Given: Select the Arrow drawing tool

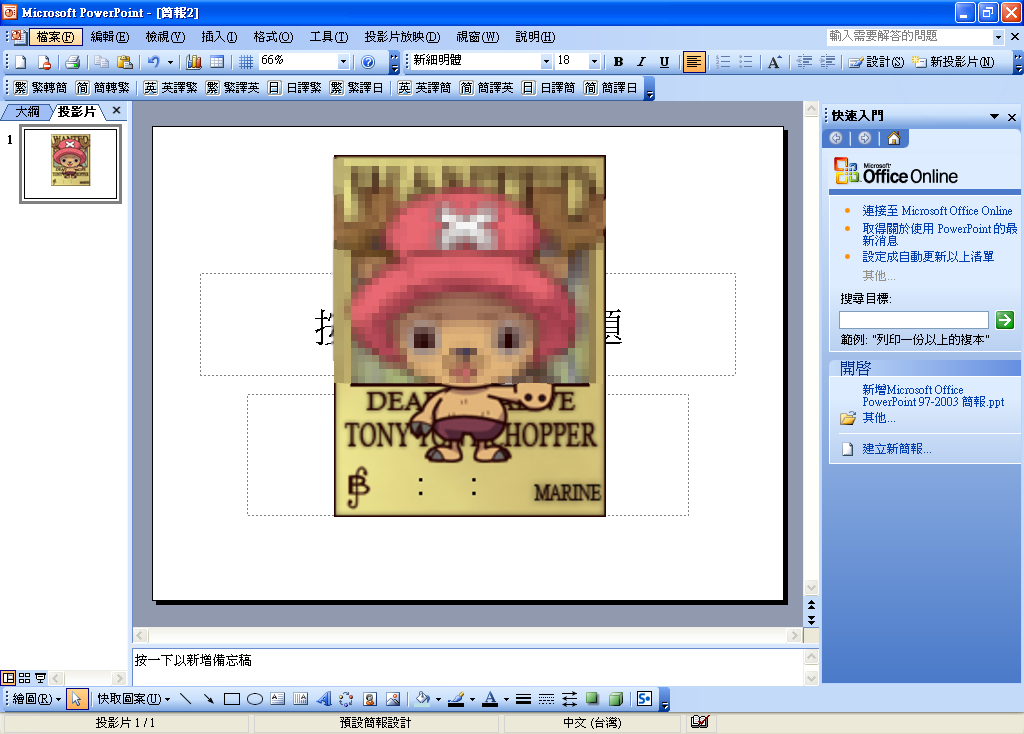Looking at the screenshot, I should coord(208,699).
